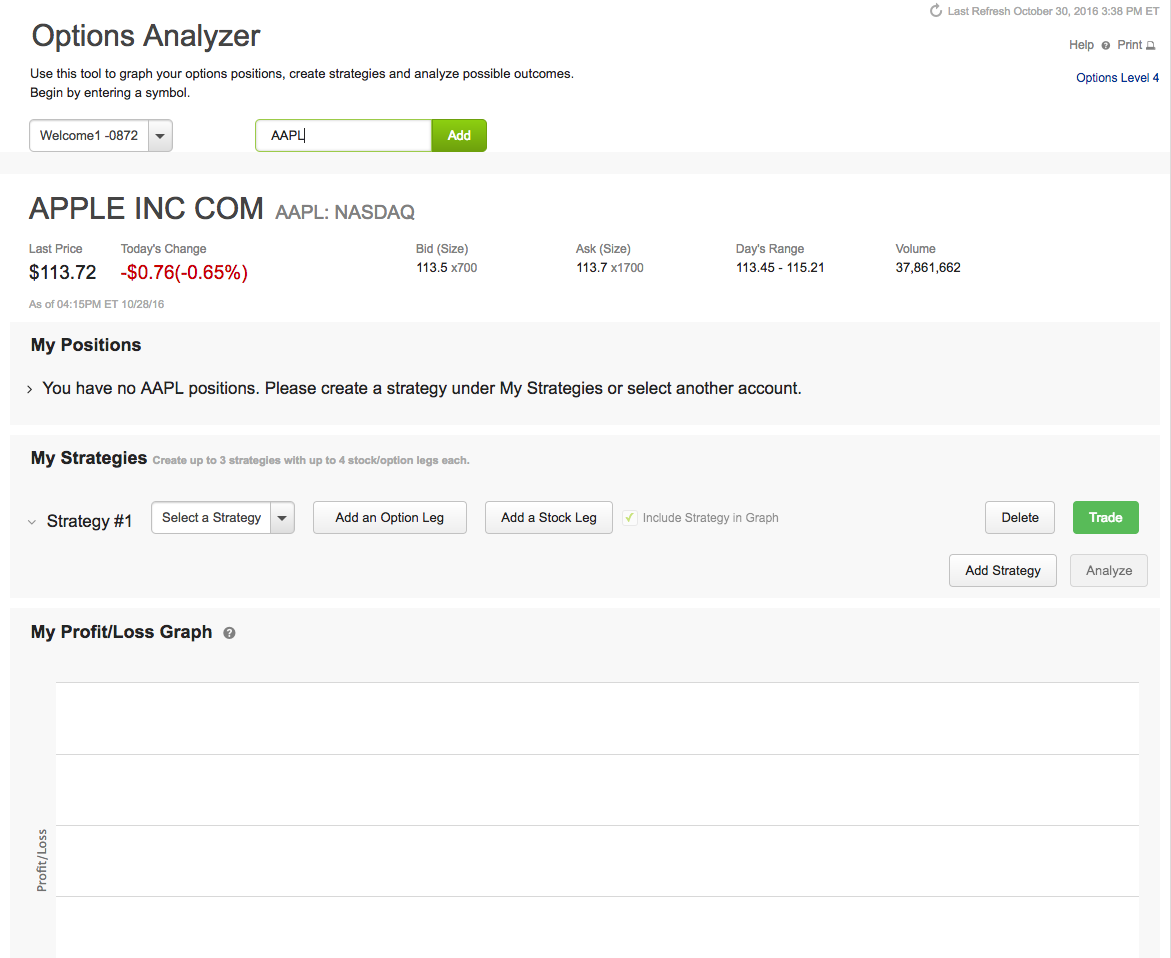Click the Analyze button
This screenshot has width=1171, height=958.
tap(1109, 570)
